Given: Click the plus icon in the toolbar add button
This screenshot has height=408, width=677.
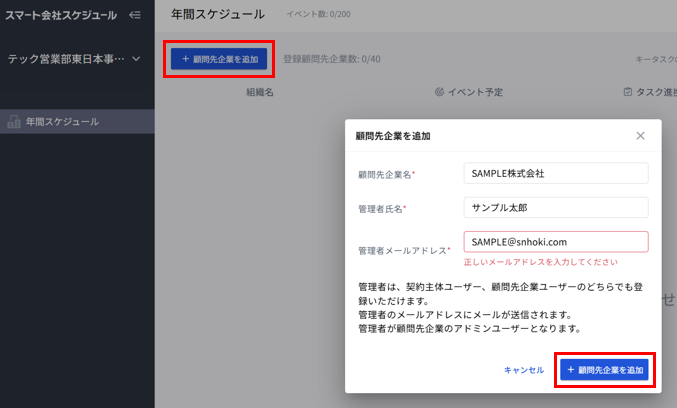Looking at the screenshot, I should (x=185, y=59).
